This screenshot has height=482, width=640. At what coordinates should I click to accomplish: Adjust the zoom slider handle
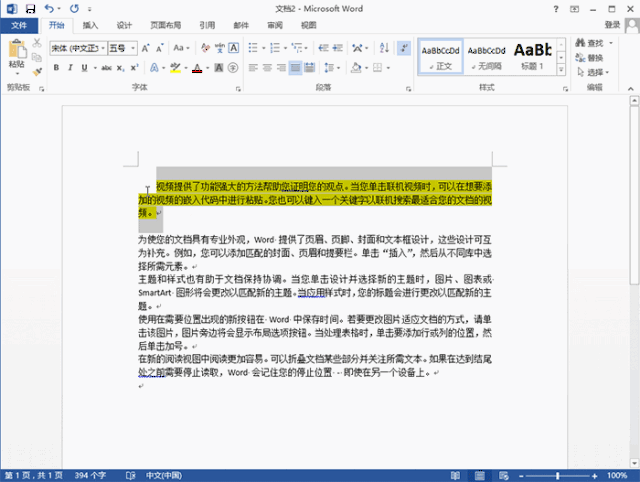click(x=558, y=476)
